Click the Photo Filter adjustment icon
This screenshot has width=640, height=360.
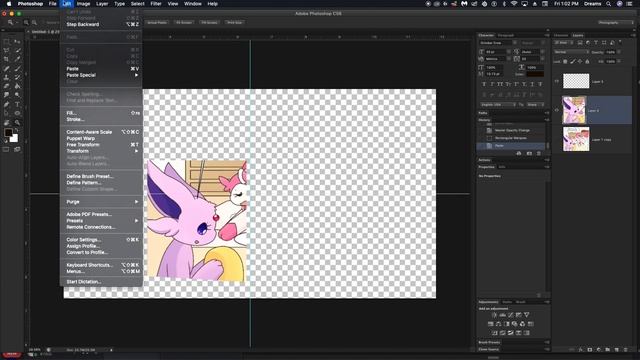point(515,324)
